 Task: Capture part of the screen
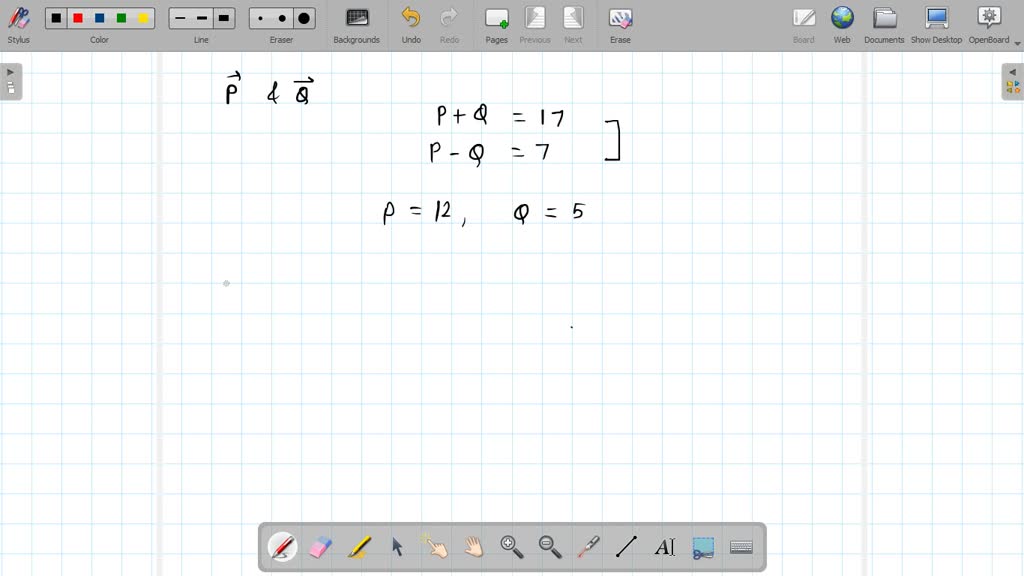(703, 546)
